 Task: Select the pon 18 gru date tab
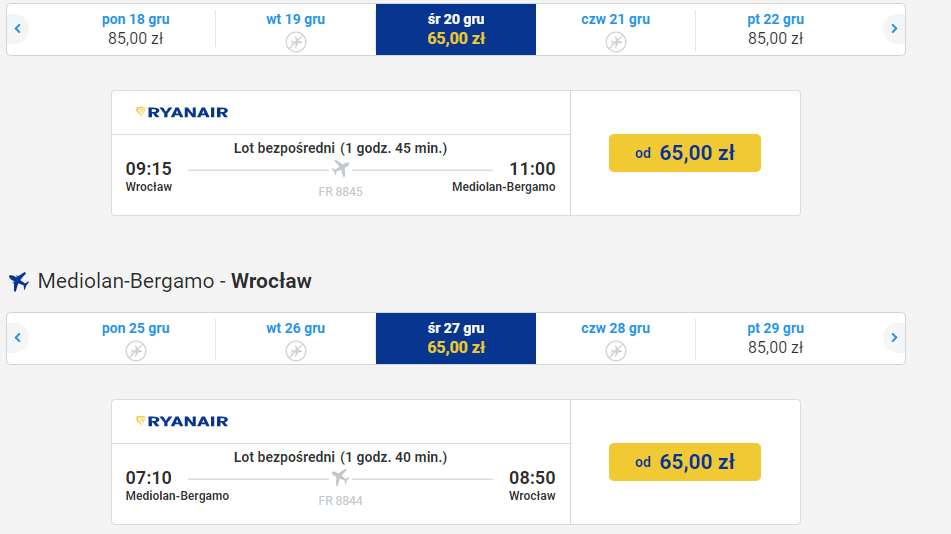[x=136, y=29]
